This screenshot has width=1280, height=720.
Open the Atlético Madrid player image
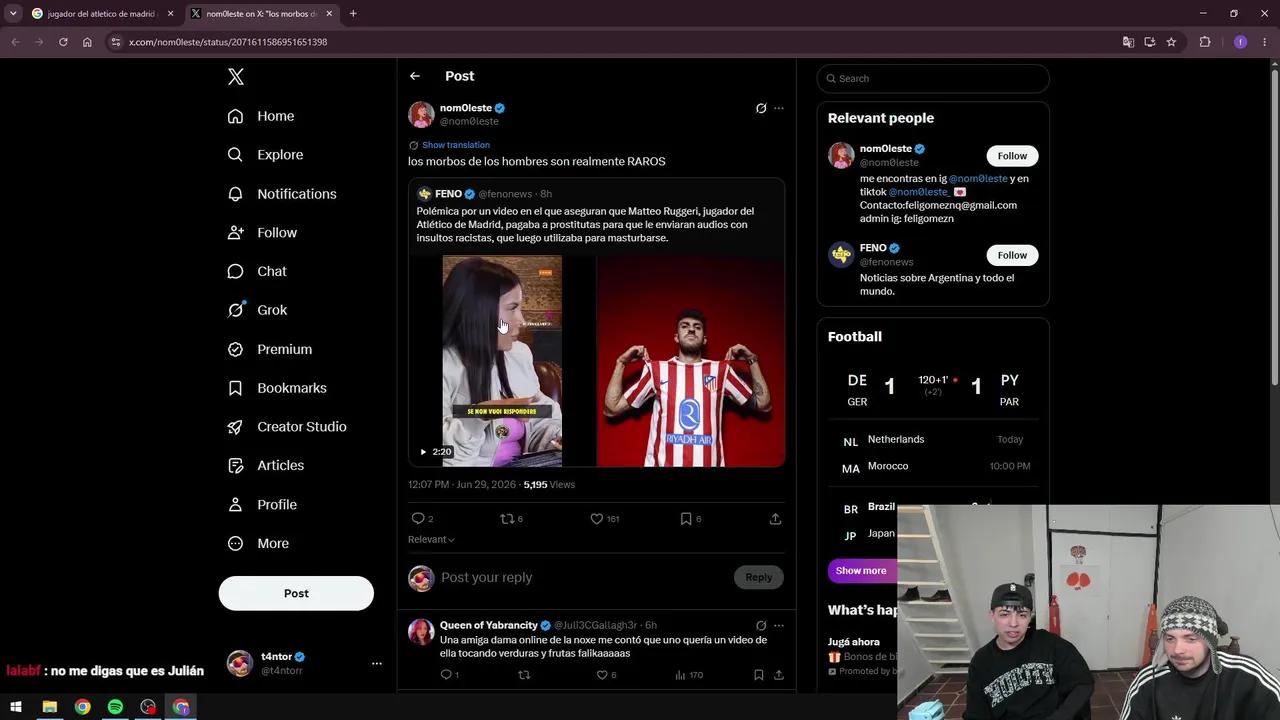tap(691, 361)
